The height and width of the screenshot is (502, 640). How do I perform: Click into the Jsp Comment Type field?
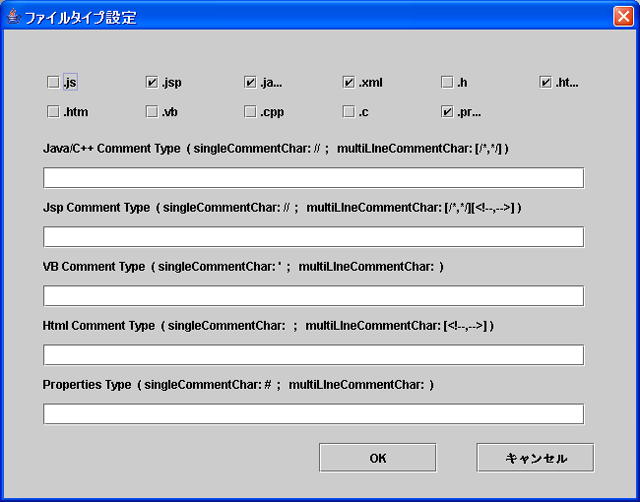pyautogui.click(x=313, y=237)
